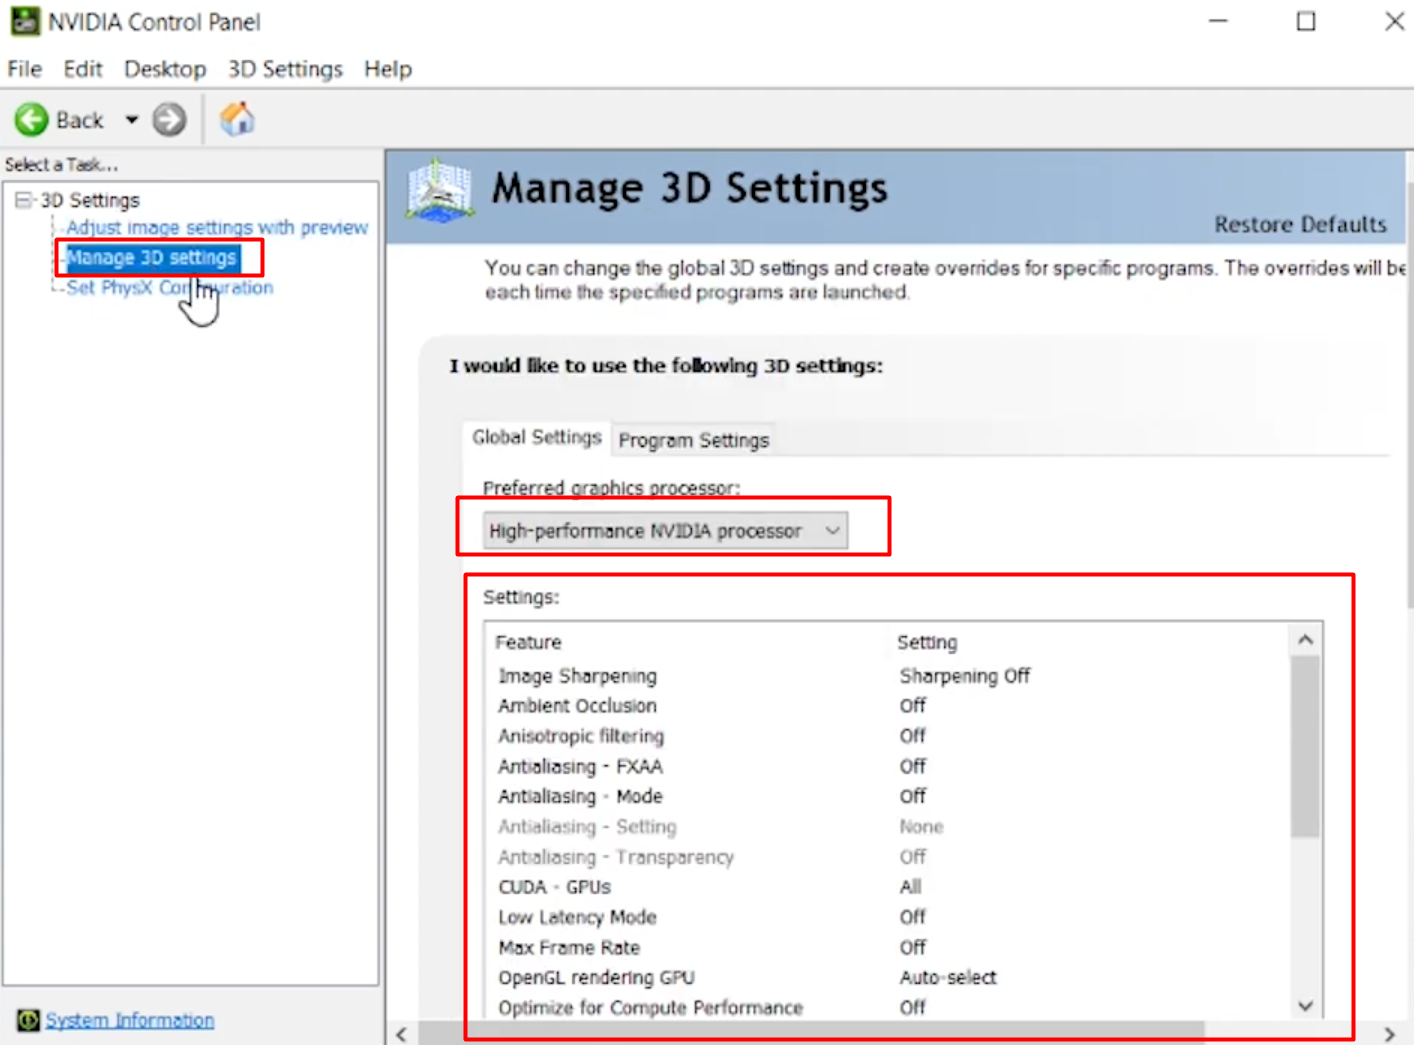The image size is (1414, 1045).
Task: Click the horizontal scrollbar thumb
Action: pos(811,1034)
